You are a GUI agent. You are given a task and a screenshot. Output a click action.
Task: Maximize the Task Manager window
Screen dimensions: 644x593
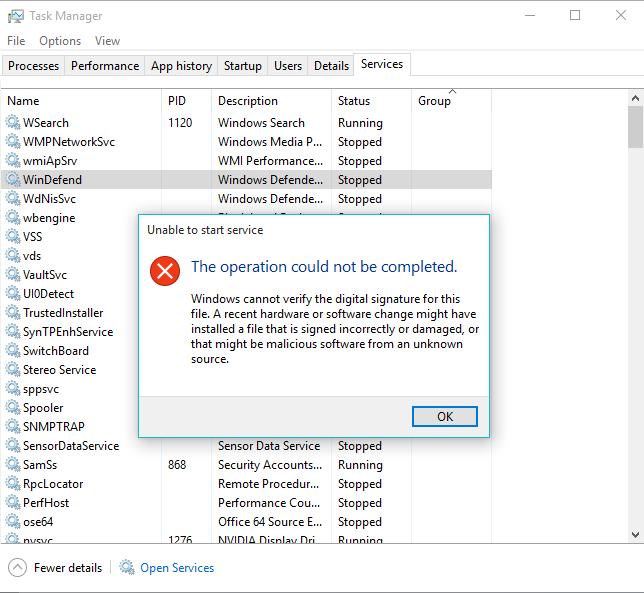coord(575,16)
